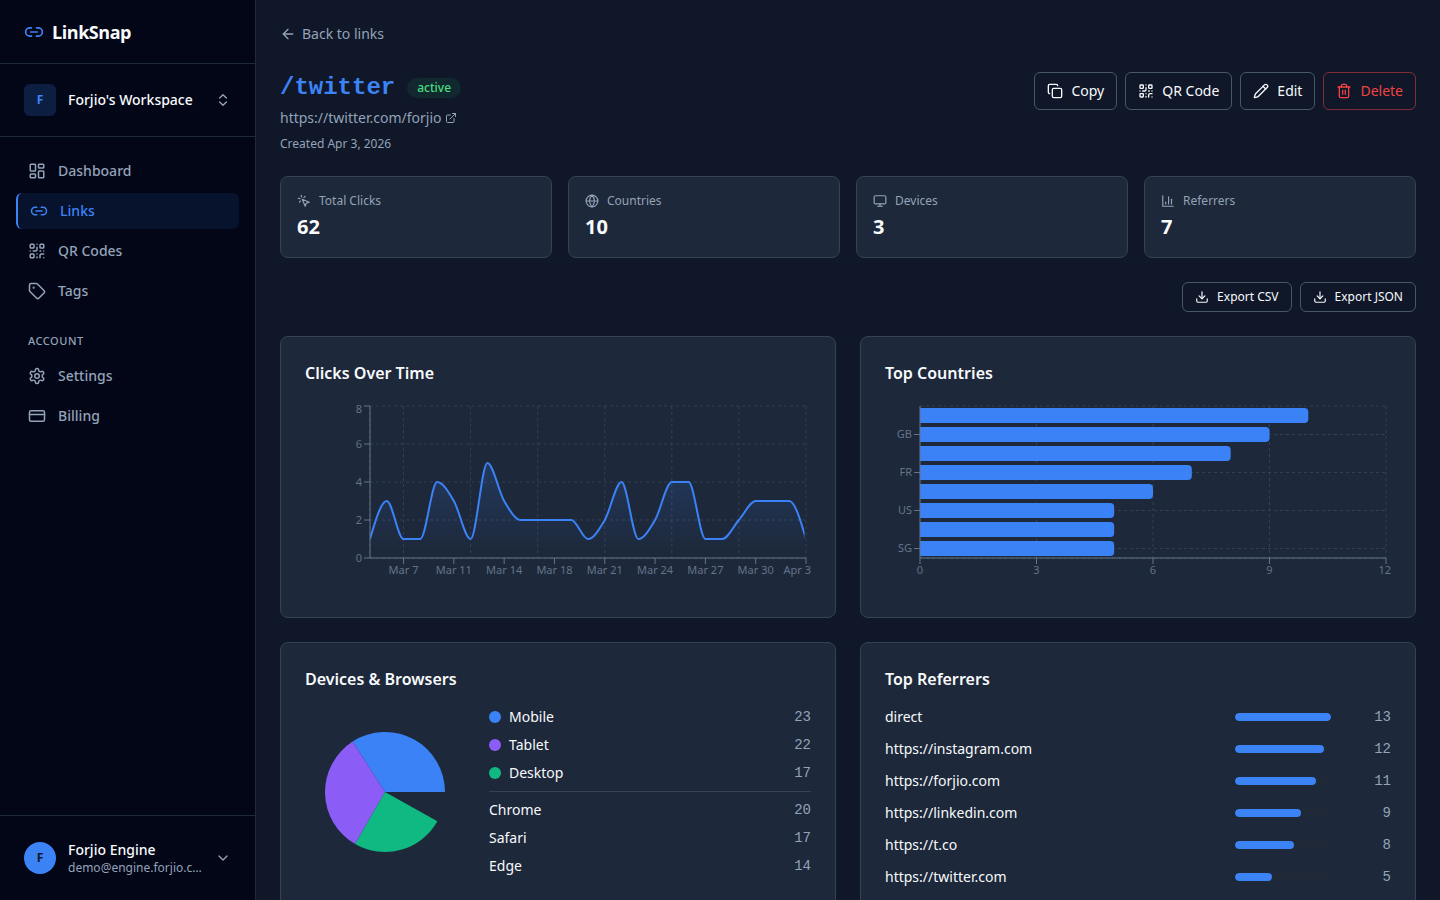Viewport: 1440px width, 900px height.
Task: Open Dashboard using its grid icon
Action: click(37, 170)
